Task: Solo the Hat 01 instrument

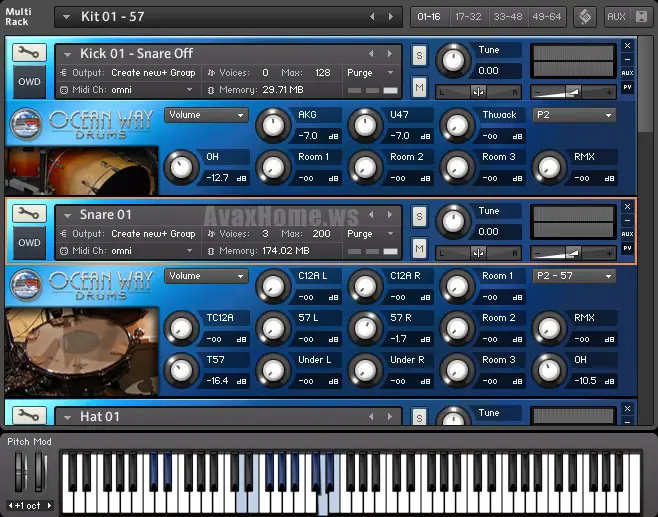Action: 419,417
